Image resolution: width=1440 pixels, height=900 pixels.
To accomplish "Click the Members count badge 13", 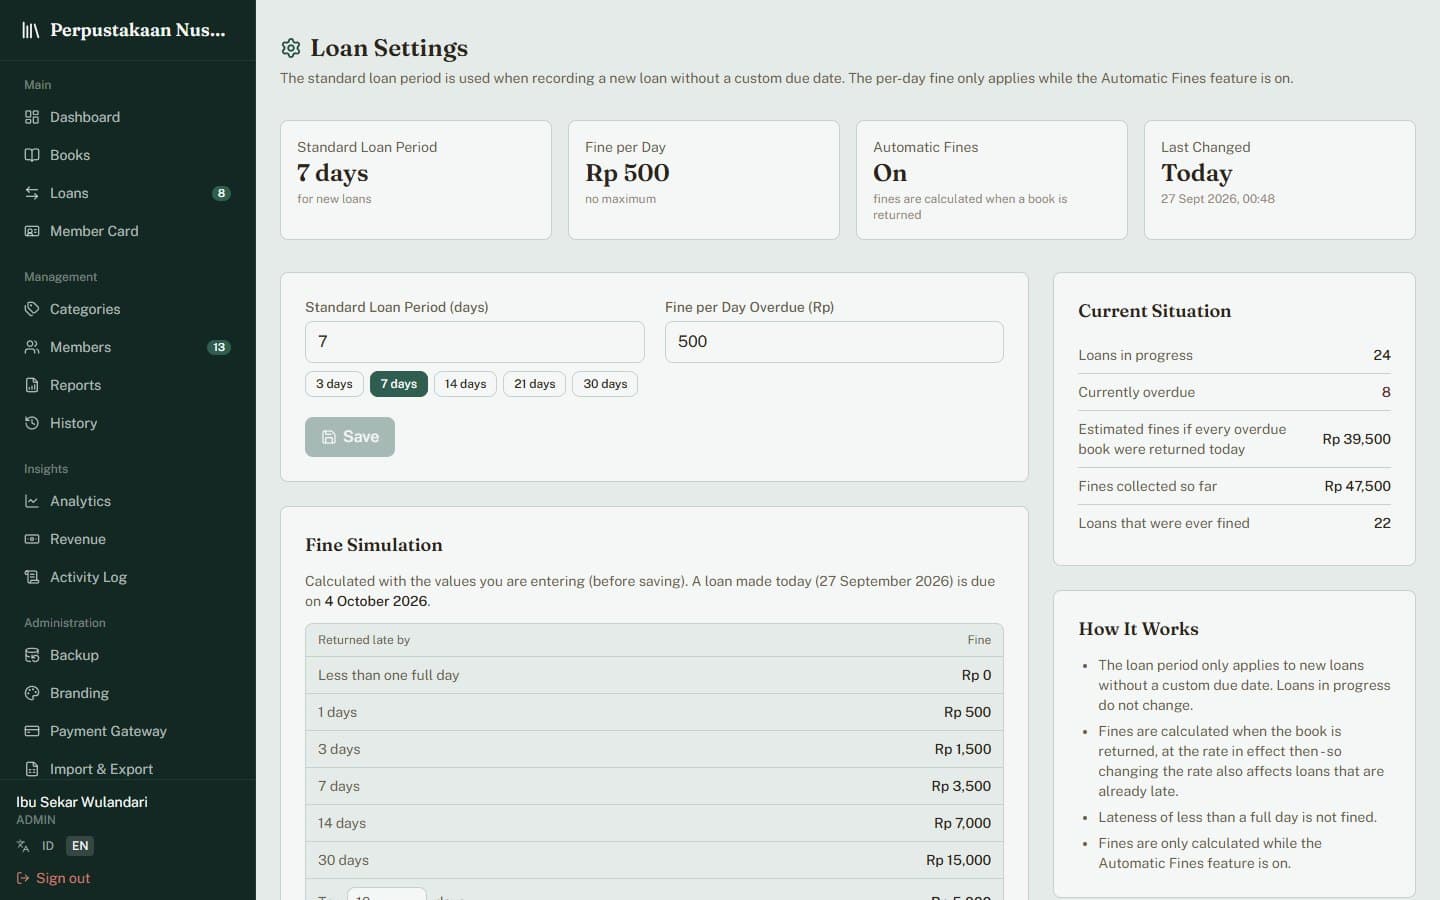I will pos(219,347).
